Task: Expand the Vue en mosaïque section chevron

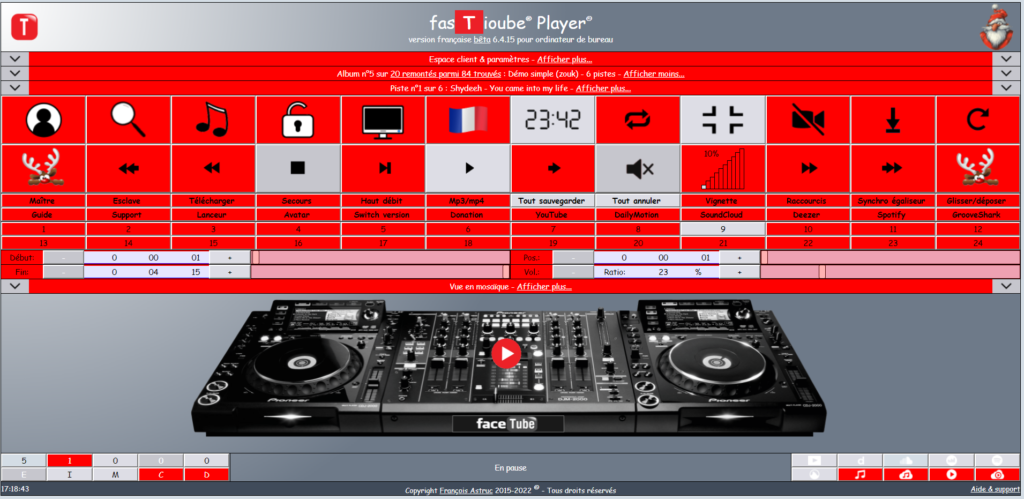Action: [14, 286]
